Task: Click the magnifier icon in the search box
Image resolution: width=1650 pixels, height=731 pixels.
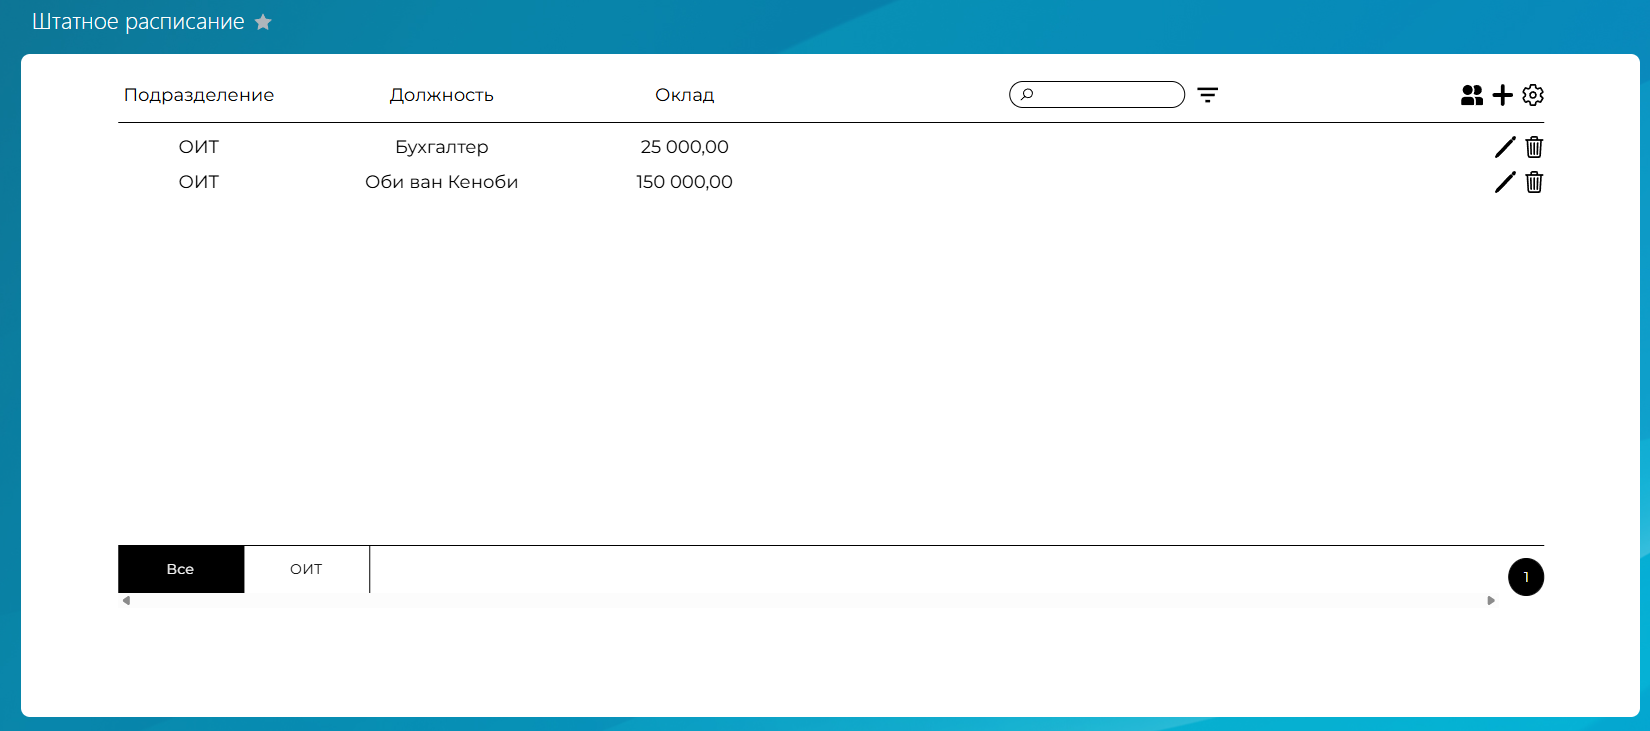Action: 1026,95
